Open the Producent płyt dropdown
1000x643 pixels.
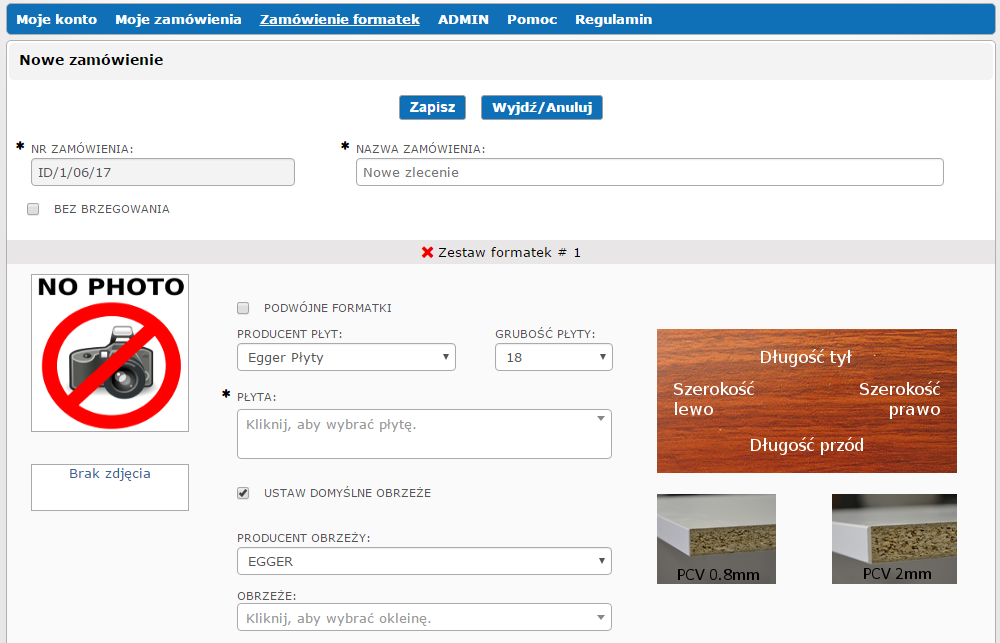(346, 357)
